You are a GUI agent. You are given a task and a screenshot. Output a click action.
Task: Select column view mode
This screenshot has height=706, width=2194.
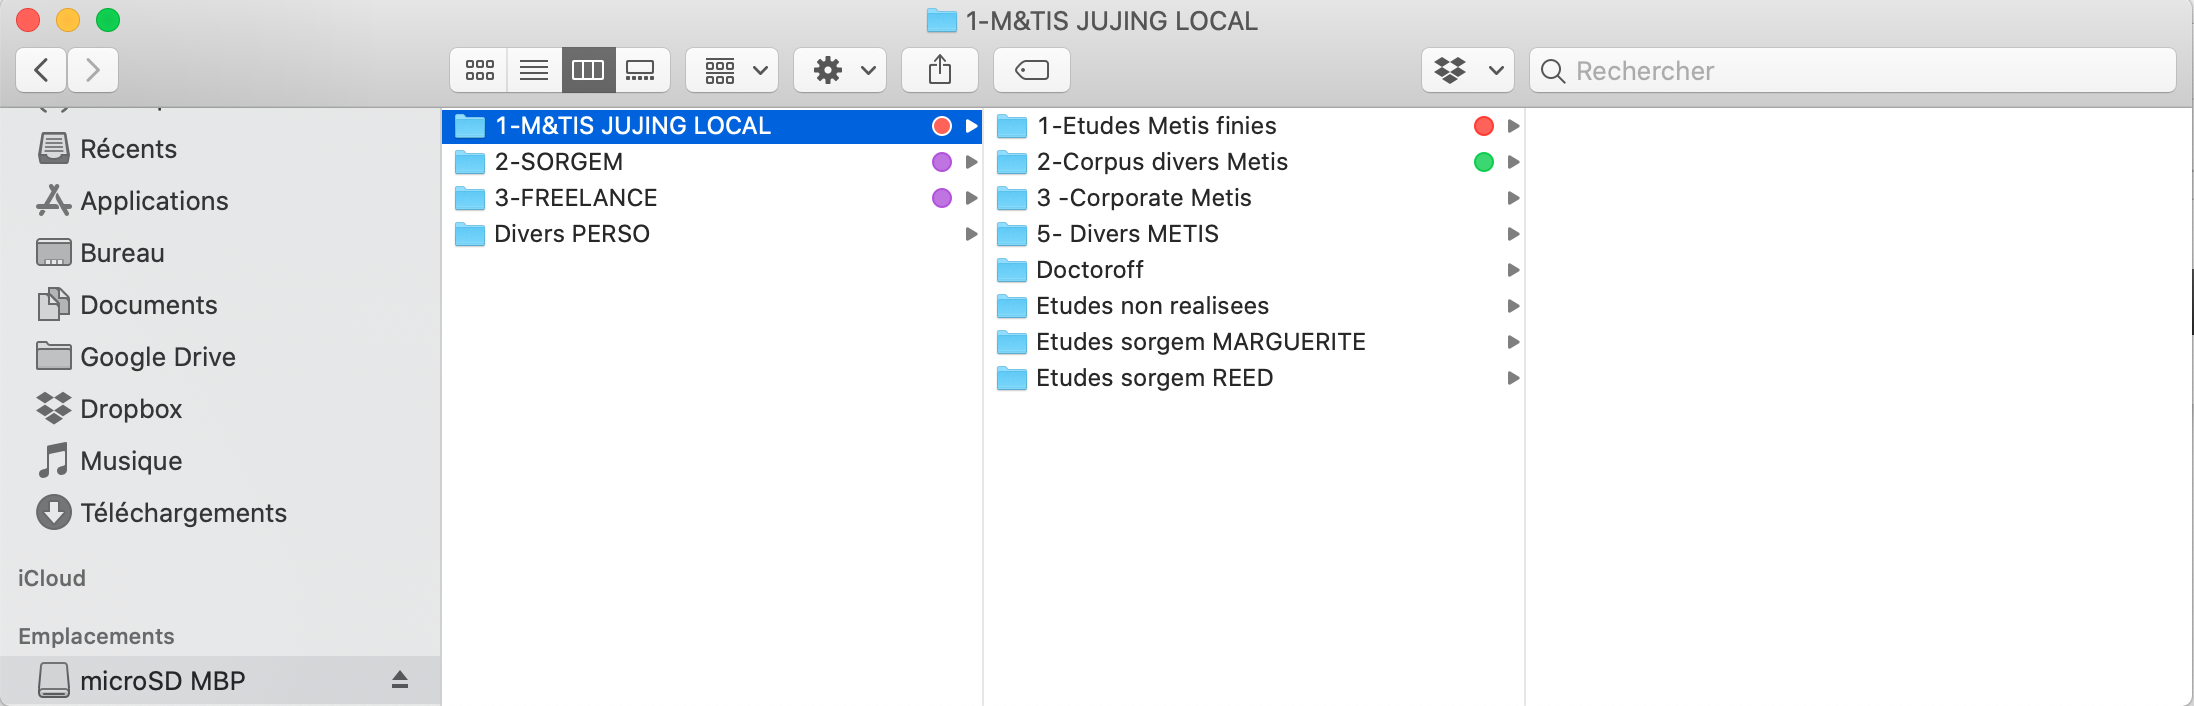588,70
